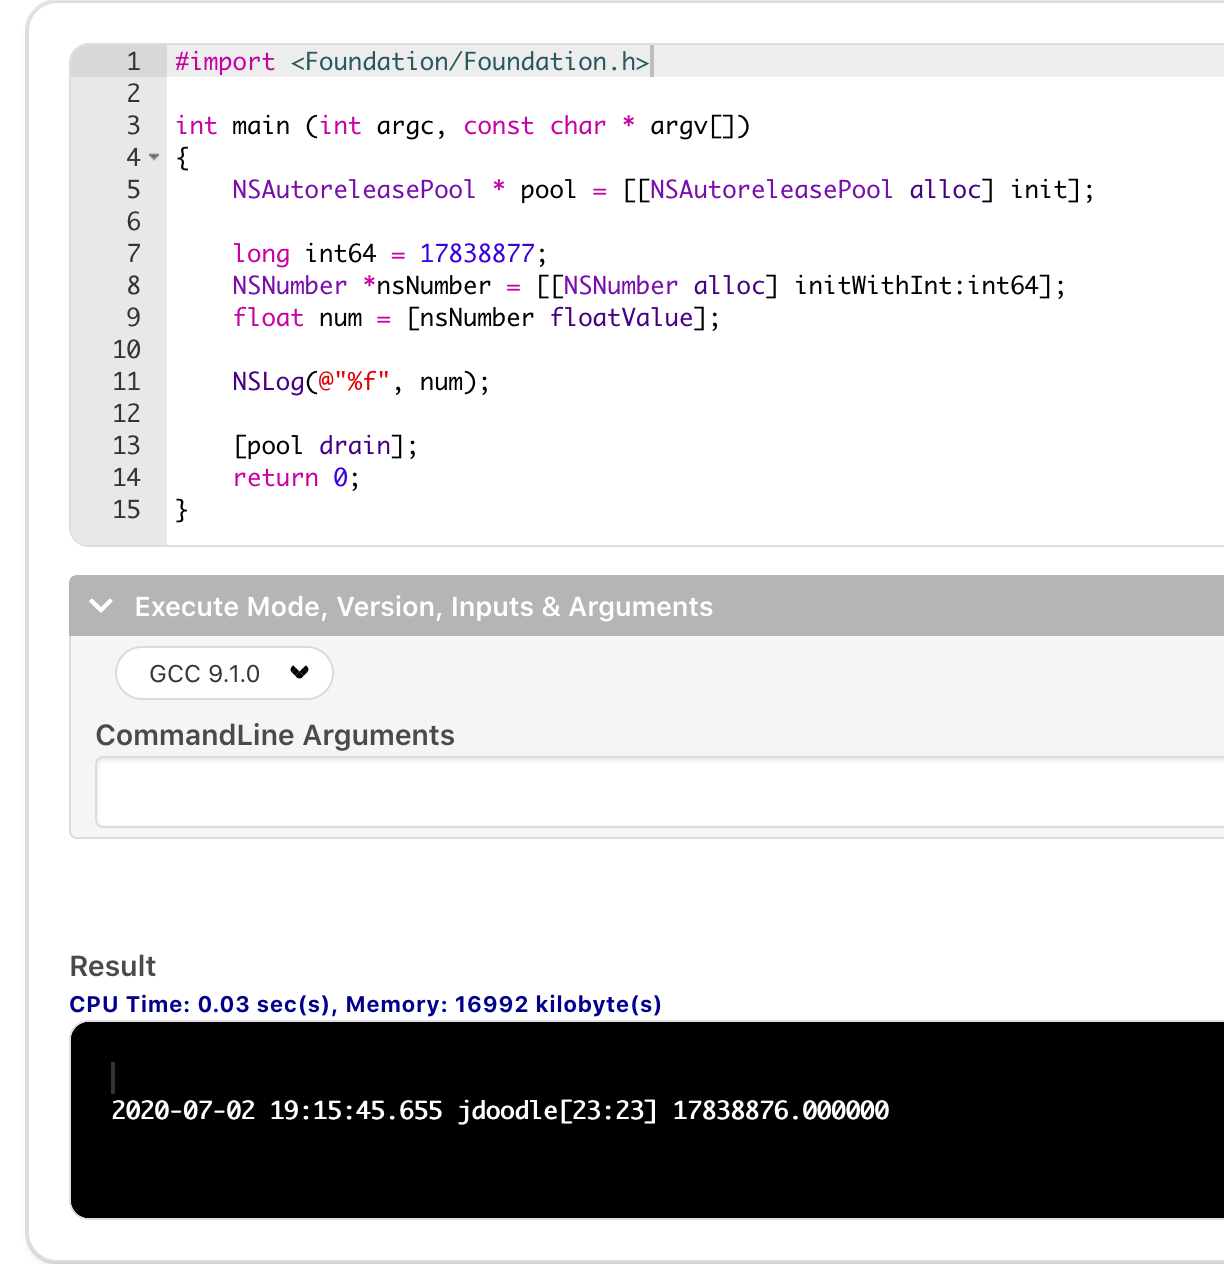Click the return 0 statement

click(x=295, y=477)
